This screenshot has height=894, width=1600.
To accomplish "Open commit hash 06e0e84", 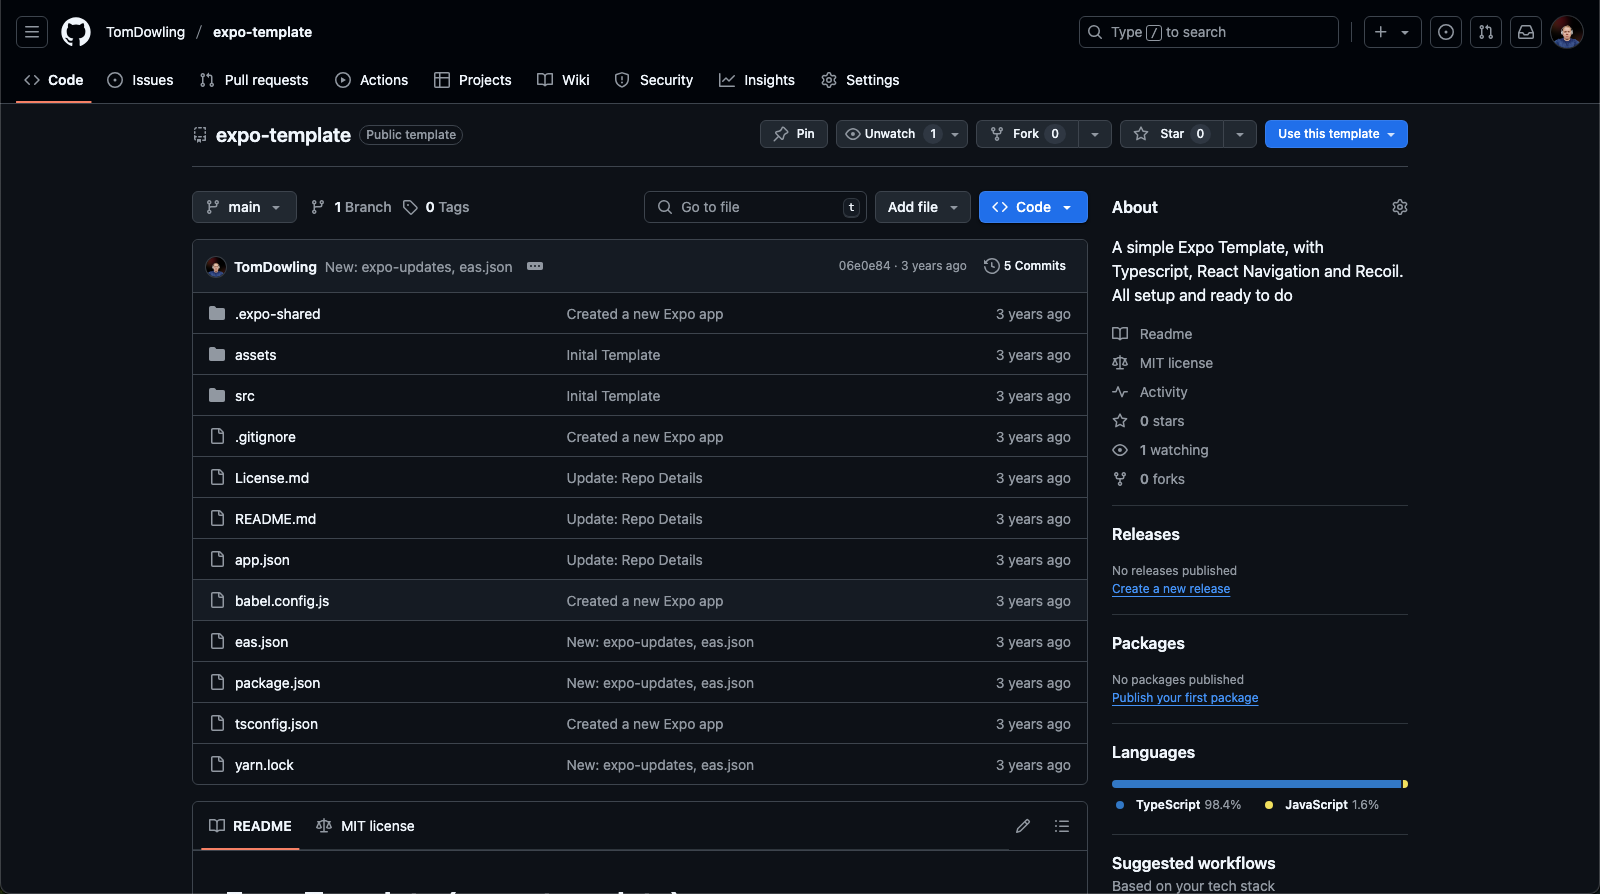I will coord(864,266).
